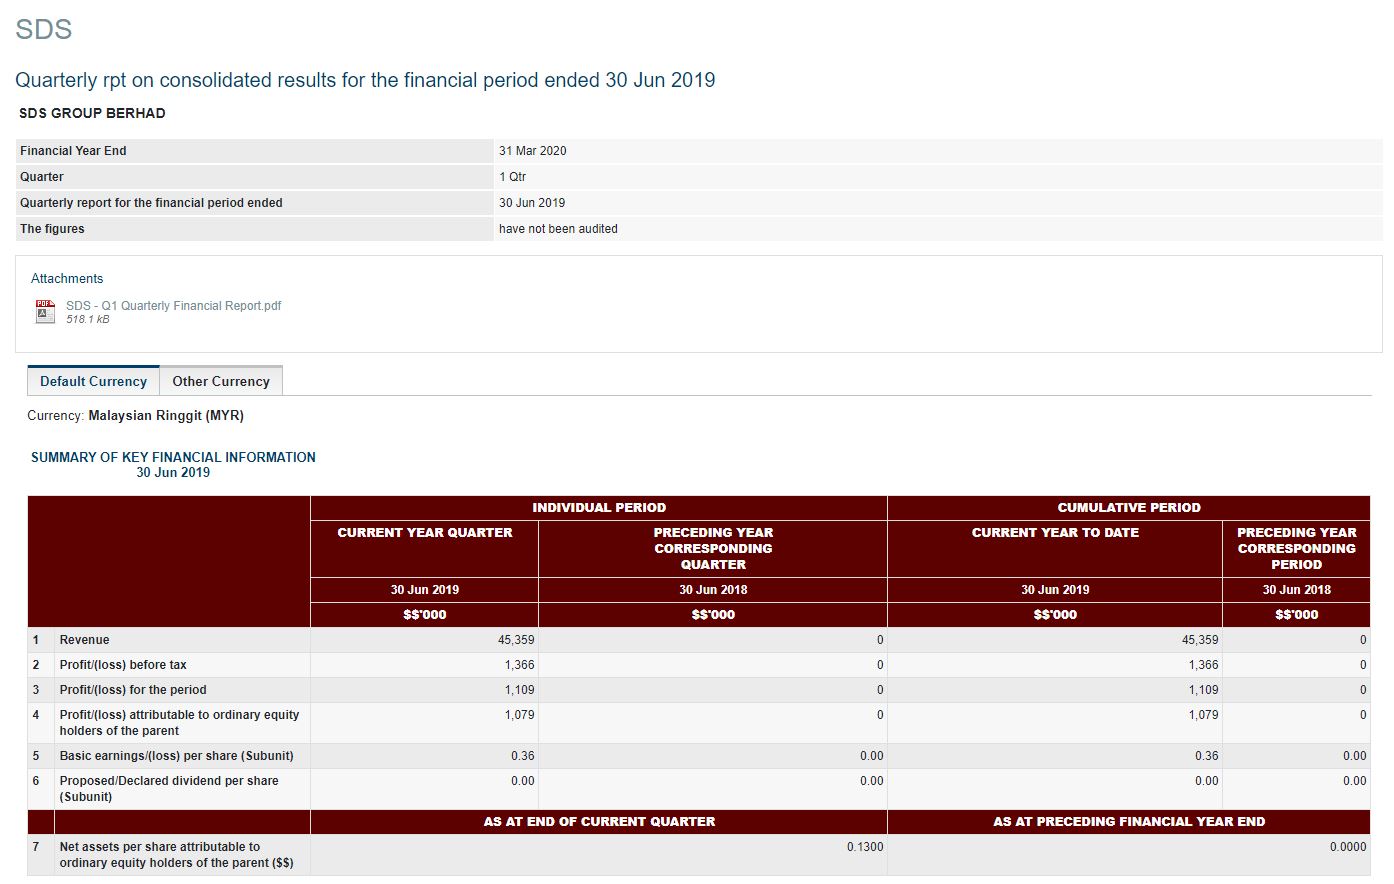Click the 31 Mar 2020 value
Viewport: 1394px width, 884px height.
(x=533, y=151)
